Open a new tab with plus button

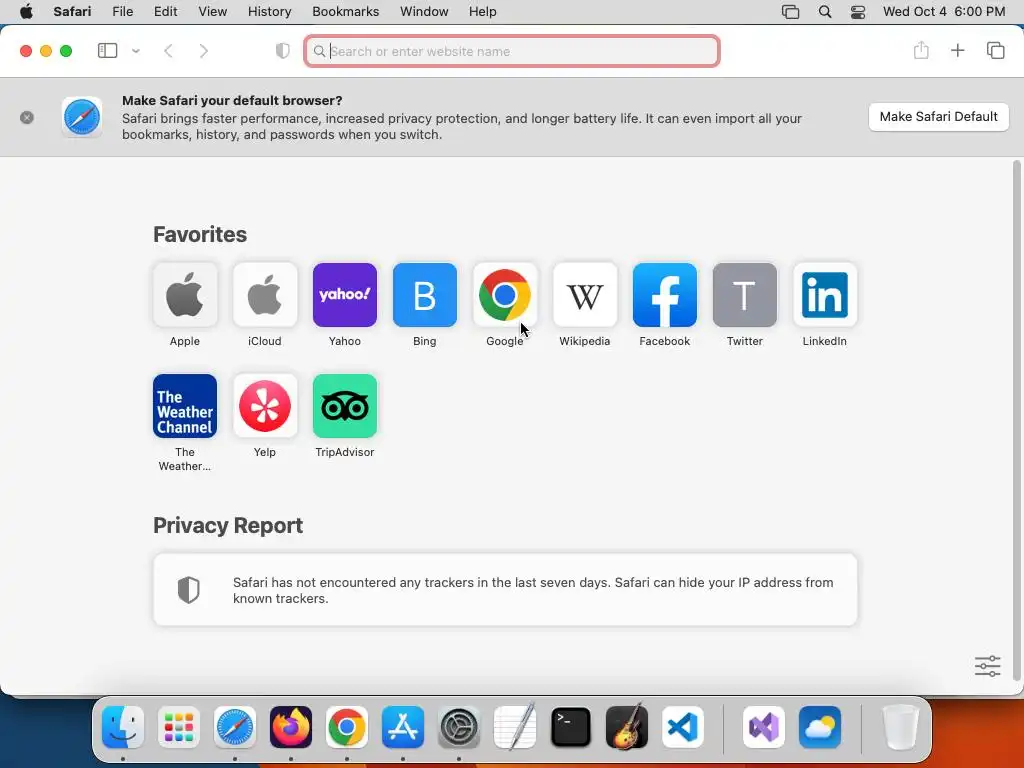(957, 50)
